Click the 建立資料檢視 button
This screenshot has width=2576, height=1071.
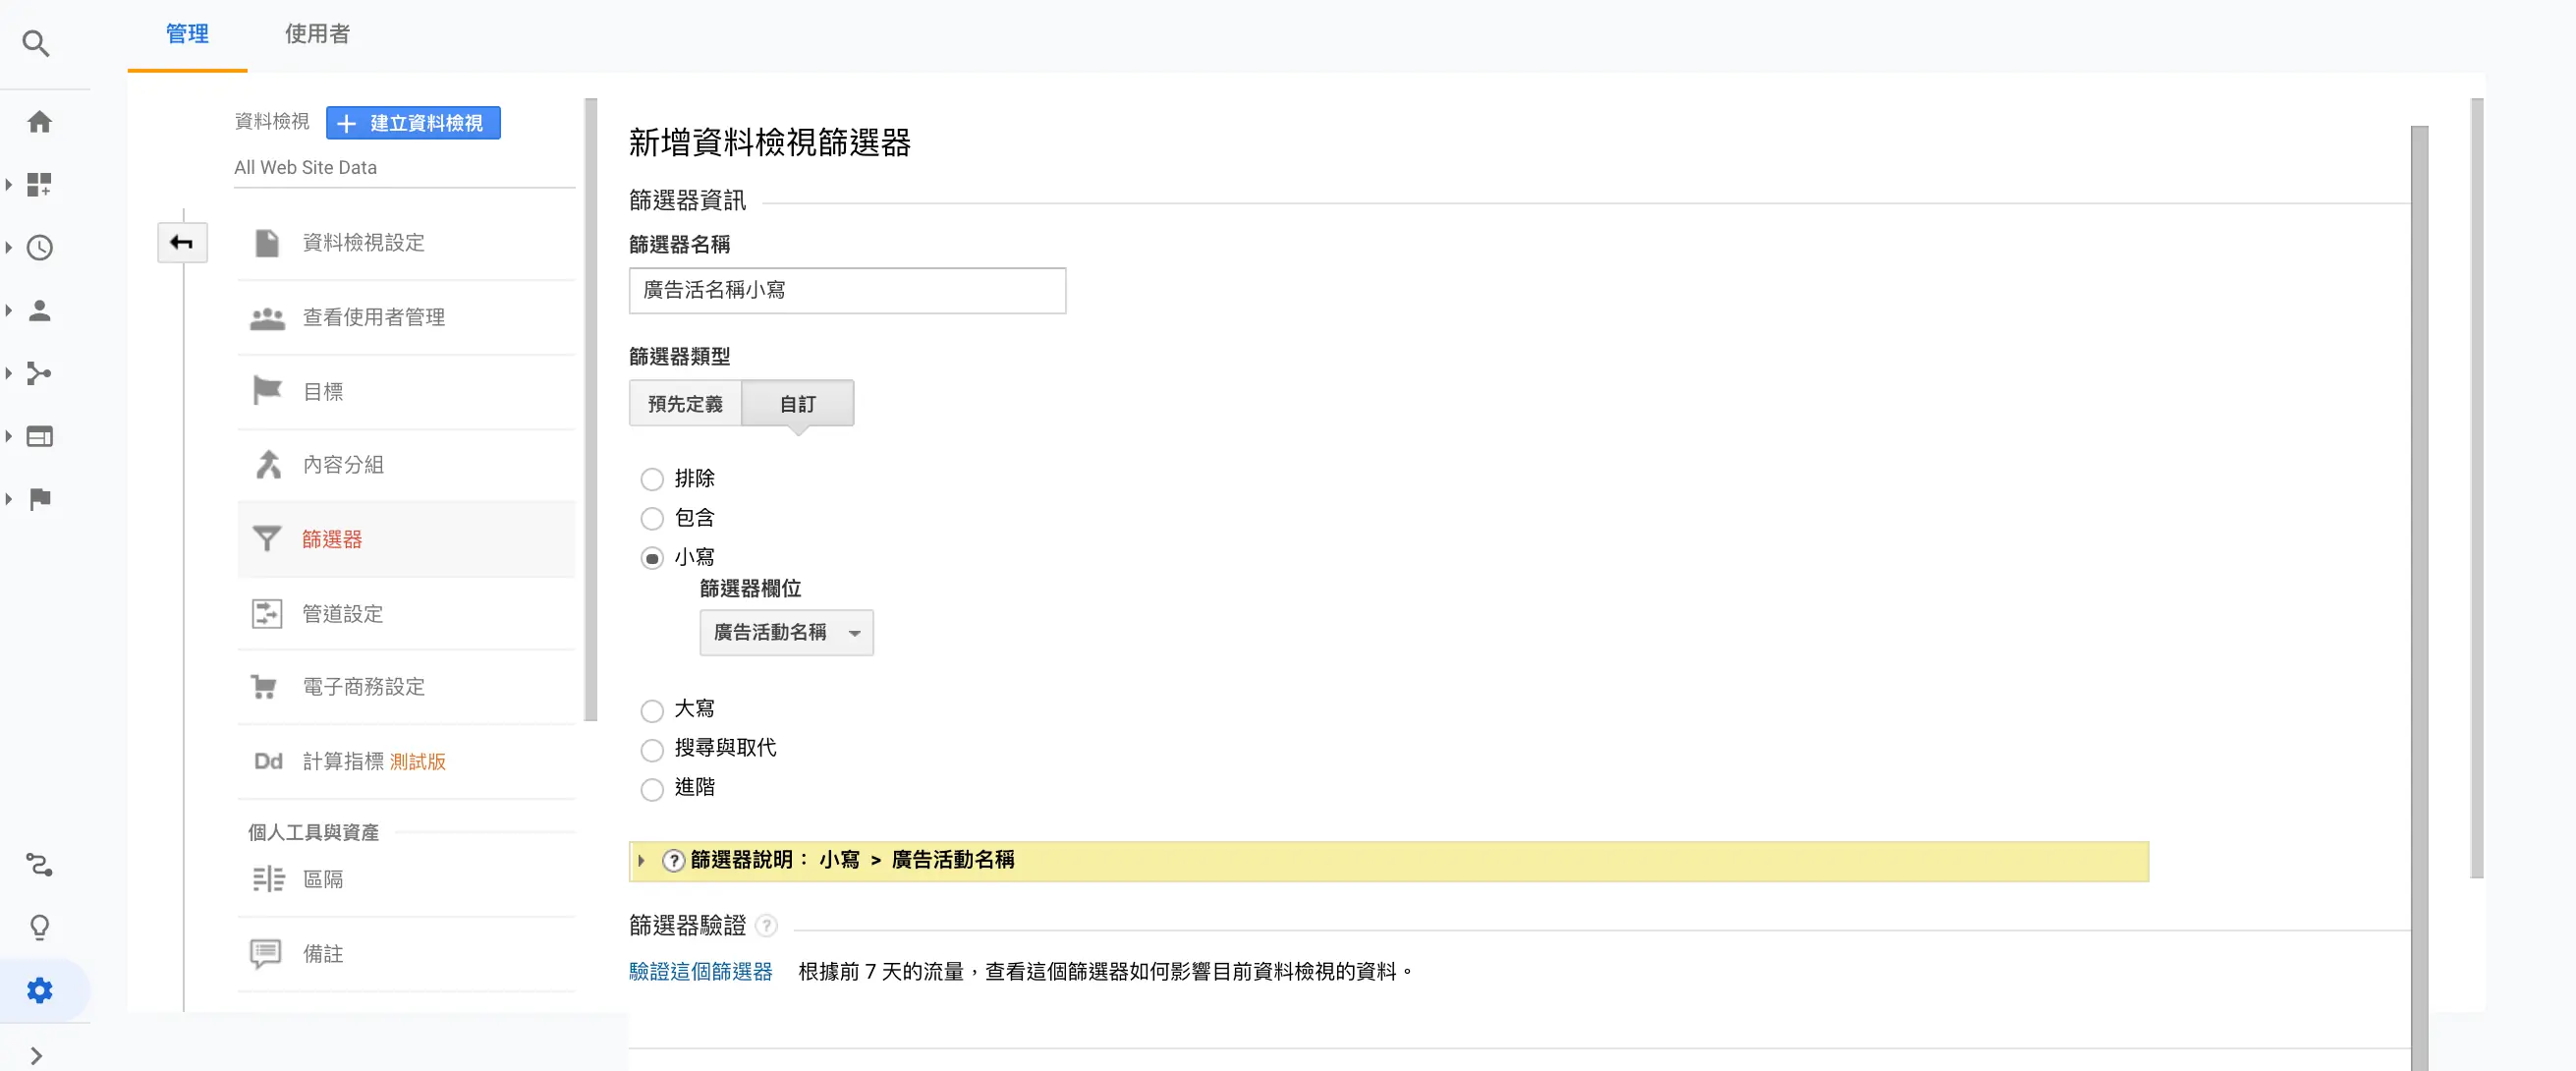coord(413,123)
